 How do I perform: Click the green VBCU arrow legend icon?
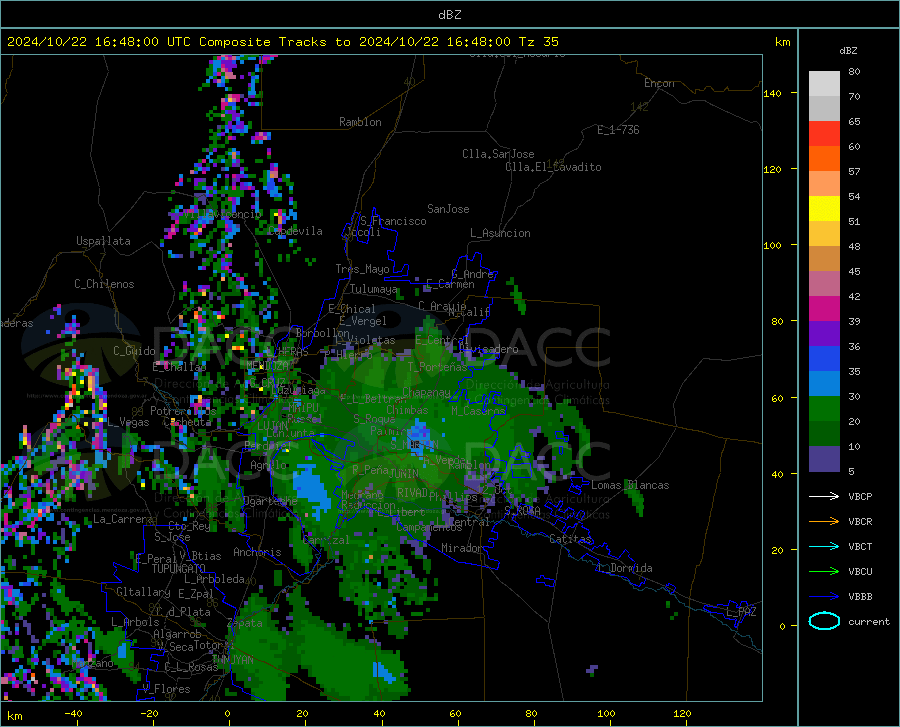point(824,571)
